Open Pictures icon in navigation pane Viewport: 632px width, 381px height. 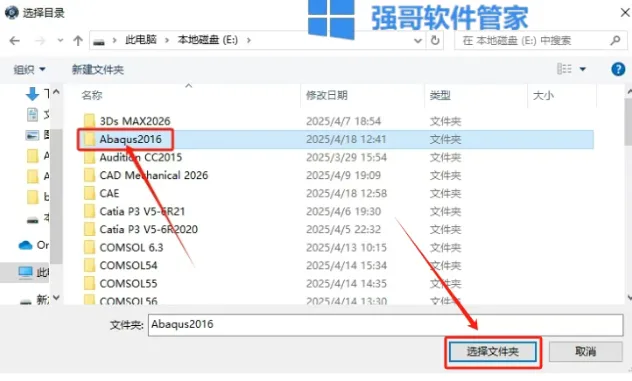click(32, 135)
